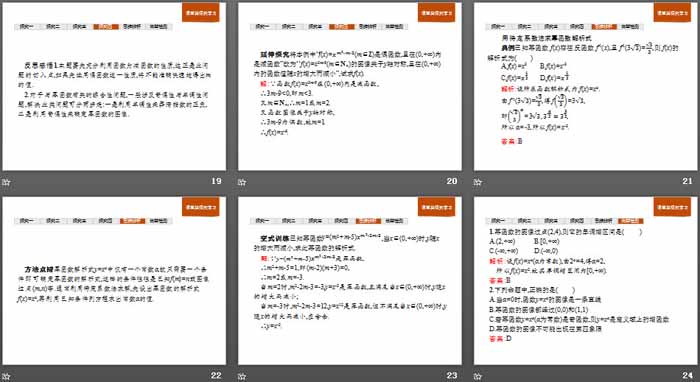Click the highlighted 探究四 tab on slide 19

click(106, 26)
